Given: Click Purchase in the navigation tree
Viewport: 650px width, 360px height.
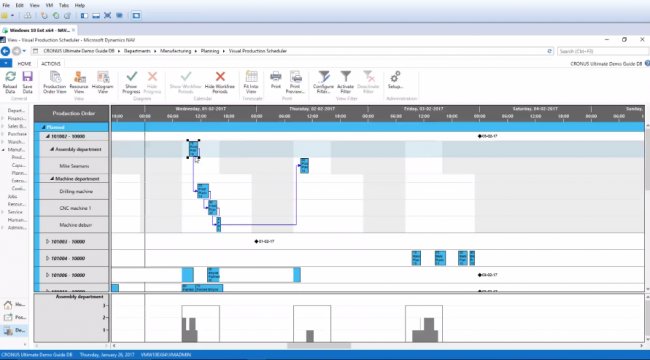Looking at the screenshot, I should point(17,134).
